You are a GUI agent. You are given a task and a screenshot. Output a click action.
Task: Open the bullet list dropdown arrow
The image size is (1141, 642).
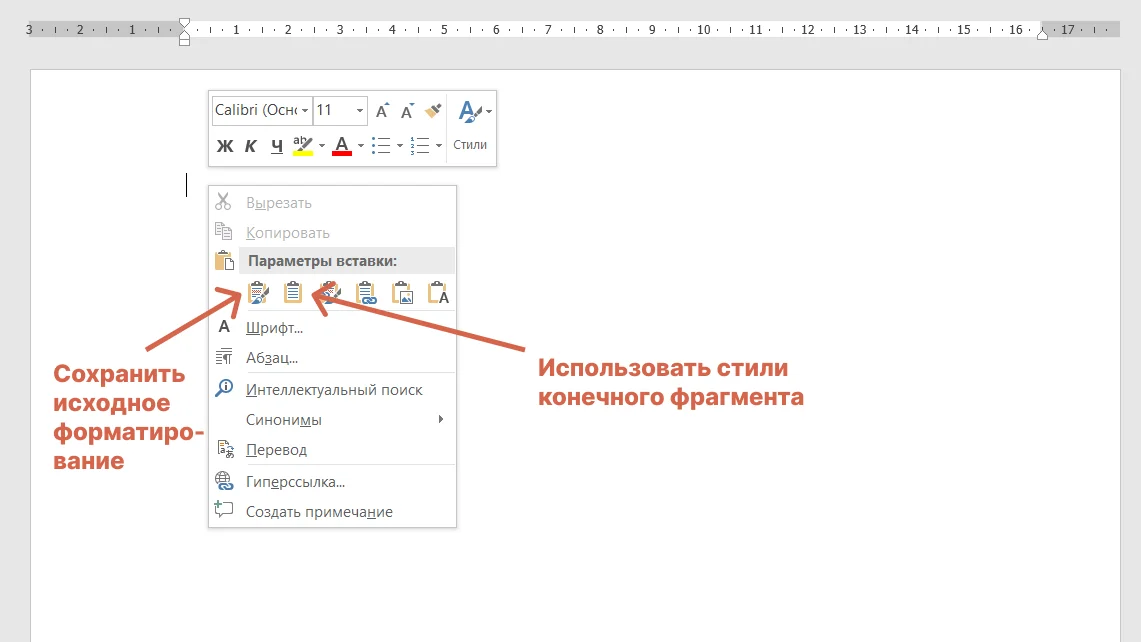click(399, 146)
